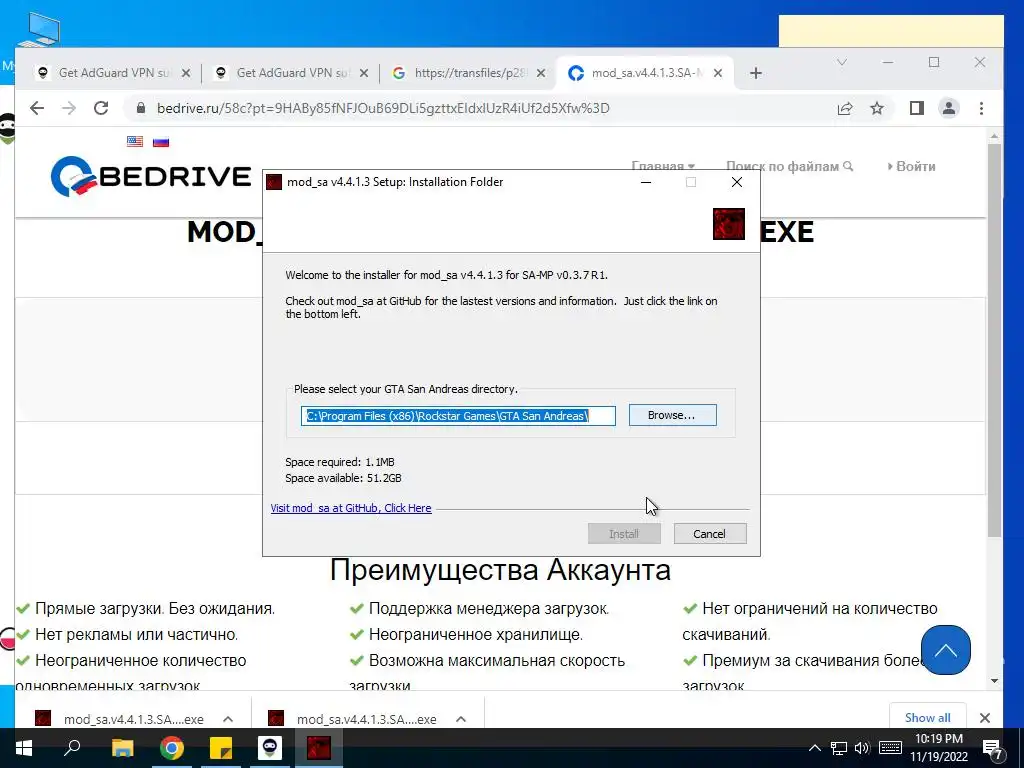Click the Войти login link

[x=911, y=167]
